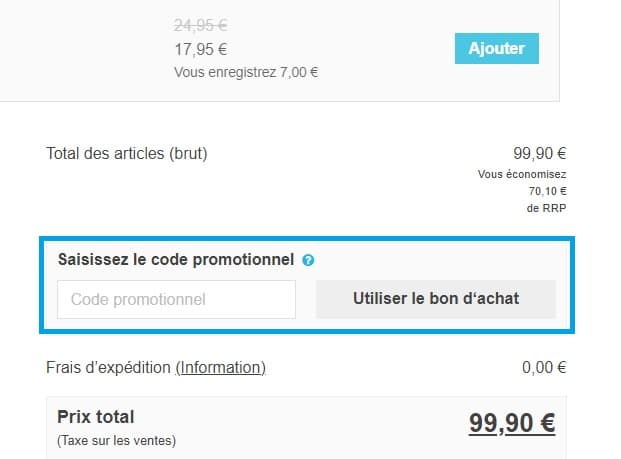
Task: Click the Total des articles (brut) label
Action: (x=127, y=154)
